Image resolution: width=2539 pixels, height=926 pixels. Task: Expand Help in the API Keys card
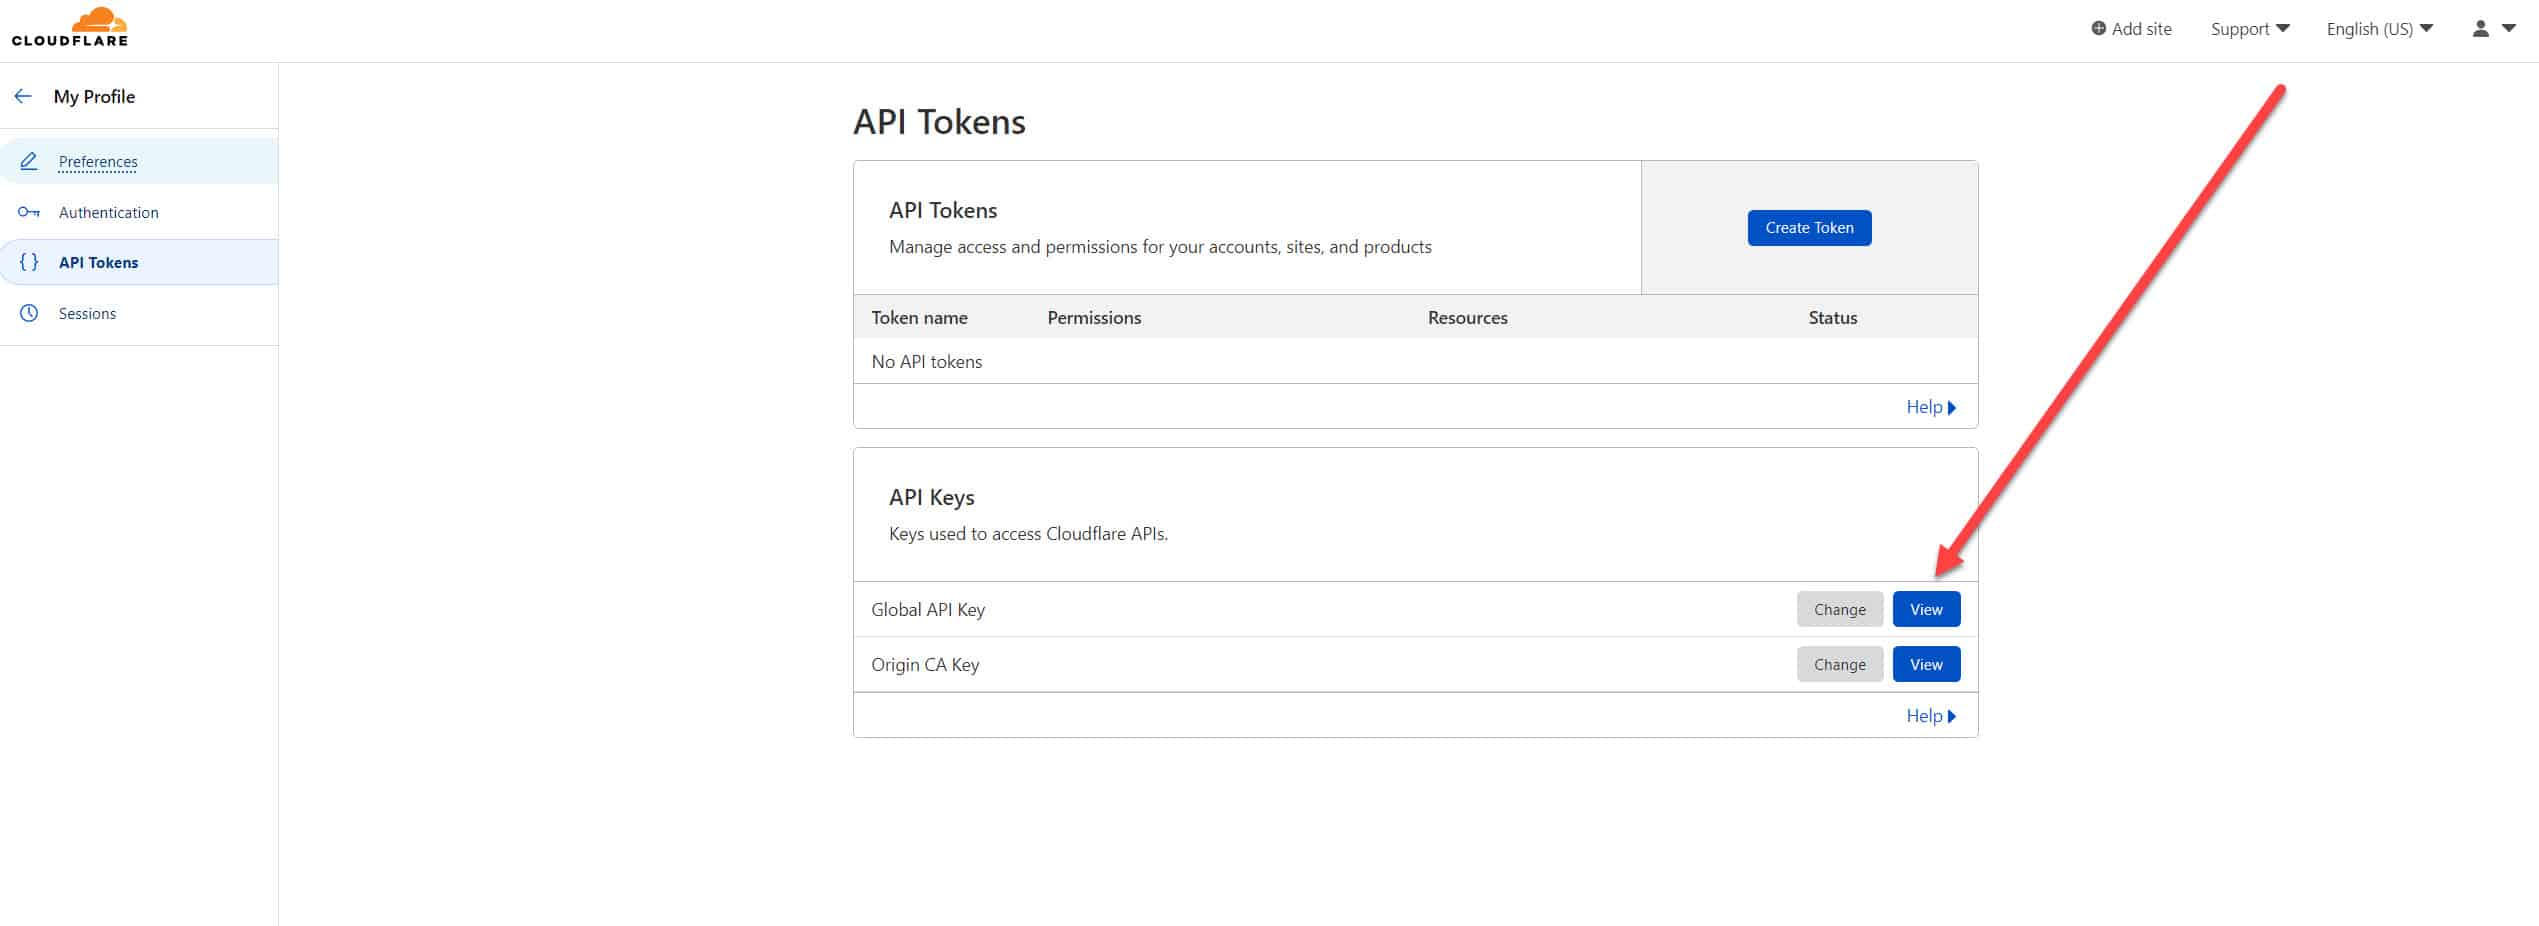(x=1930, y=716)
